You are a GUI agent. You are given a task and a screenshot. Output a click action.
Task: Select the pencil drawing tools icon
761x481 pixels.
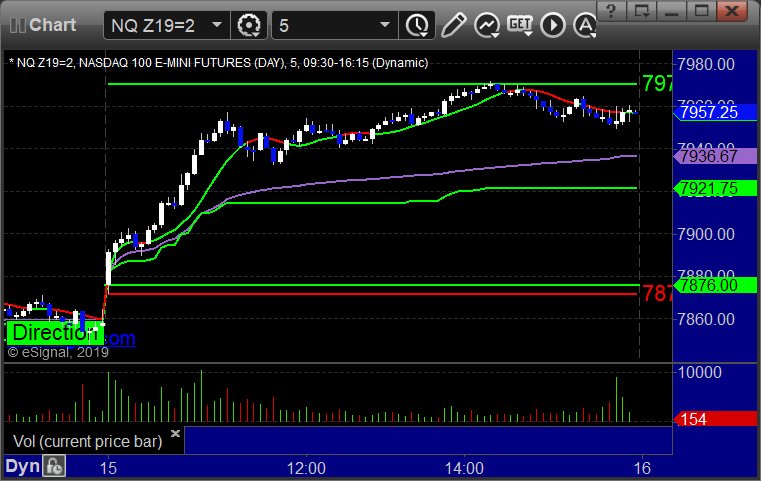(x=454, y=25)
